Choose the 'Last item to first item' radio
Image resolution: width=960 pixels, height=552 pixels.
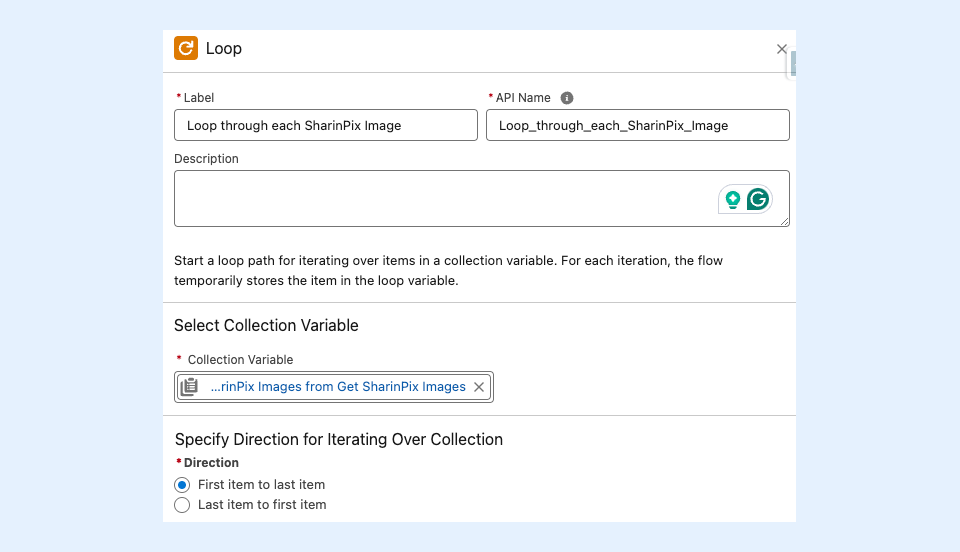[x=182, y=505]
